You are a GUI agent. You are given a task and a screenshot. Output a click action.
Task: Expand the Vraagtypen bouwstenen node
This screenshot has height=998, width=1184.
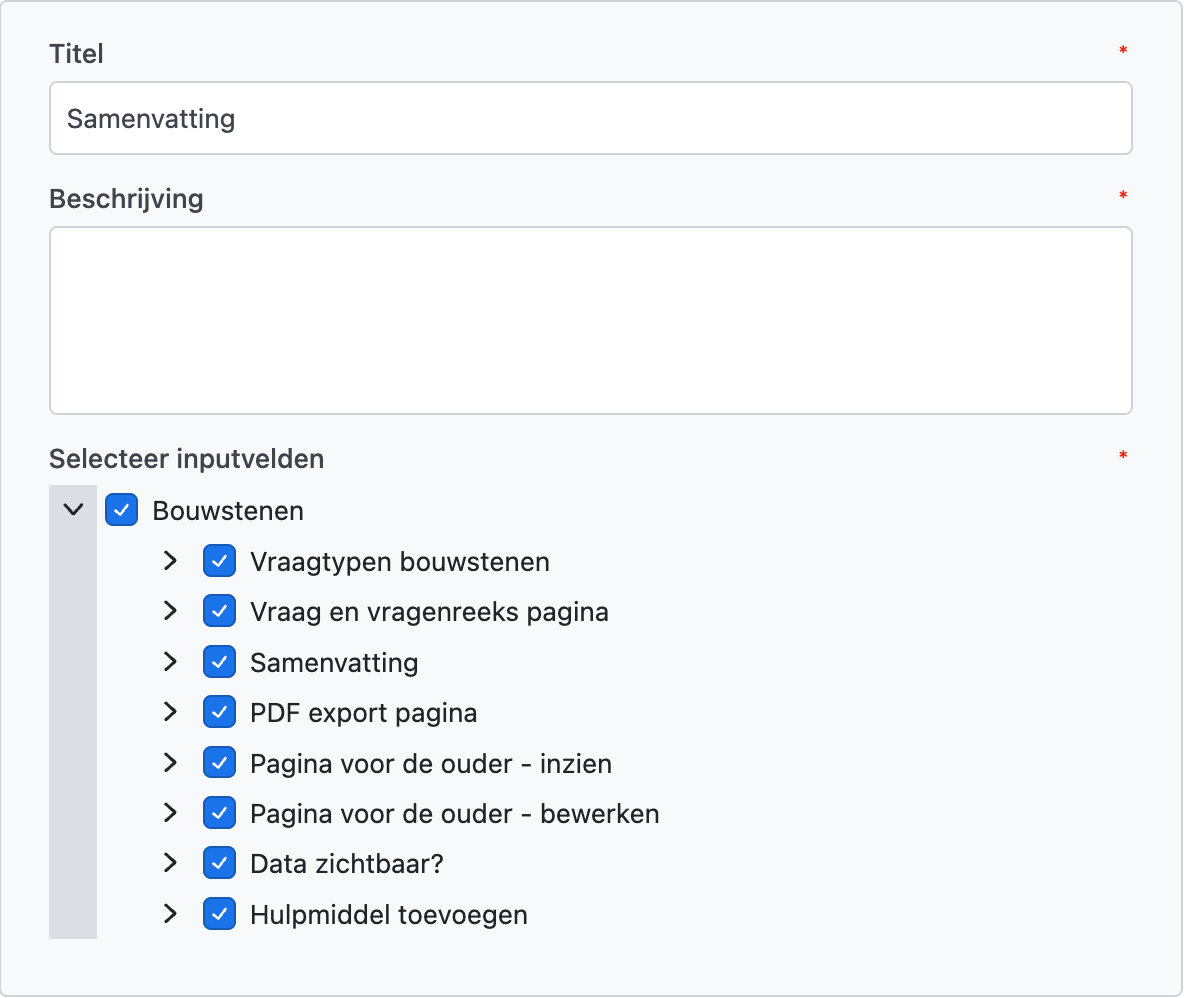click(x=170, y=561)
